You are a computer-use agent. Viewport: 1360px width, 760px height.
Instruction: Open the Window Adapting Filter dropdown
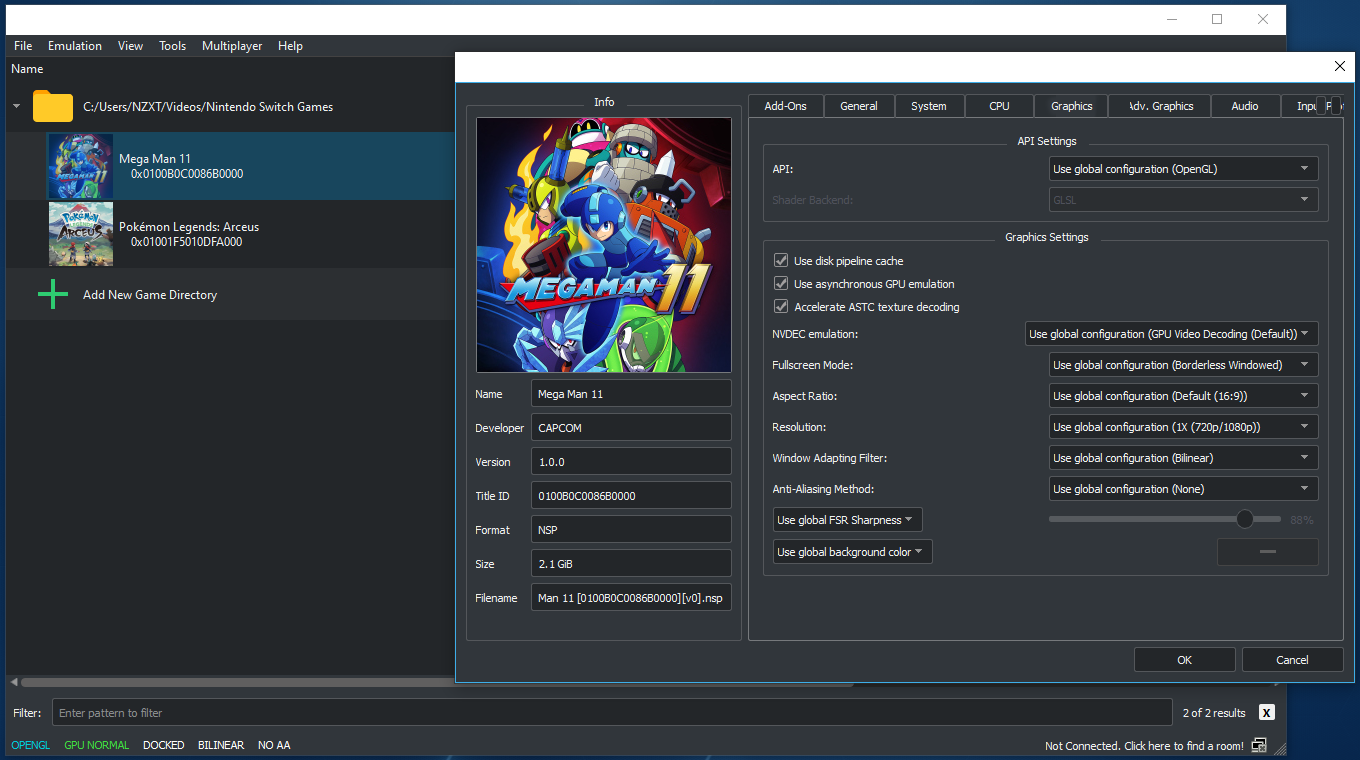1183,458
